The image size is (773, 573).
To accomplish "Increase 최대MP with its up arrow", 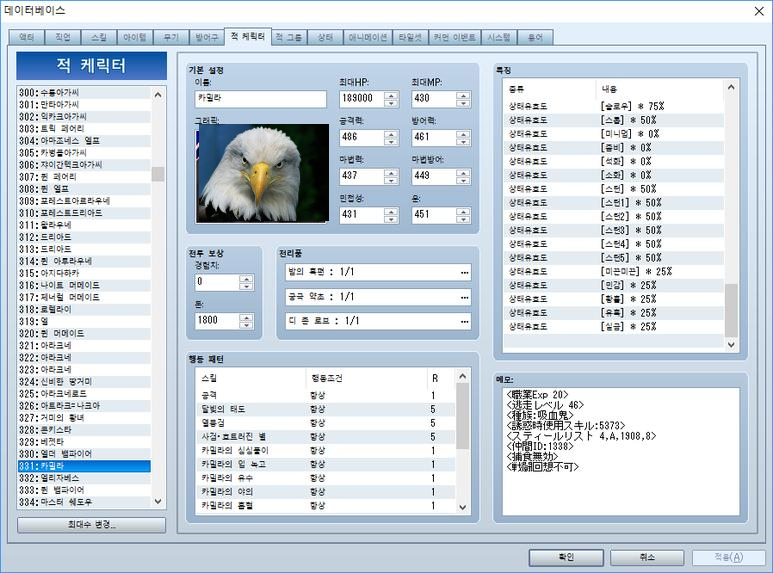I will point(463,95).
